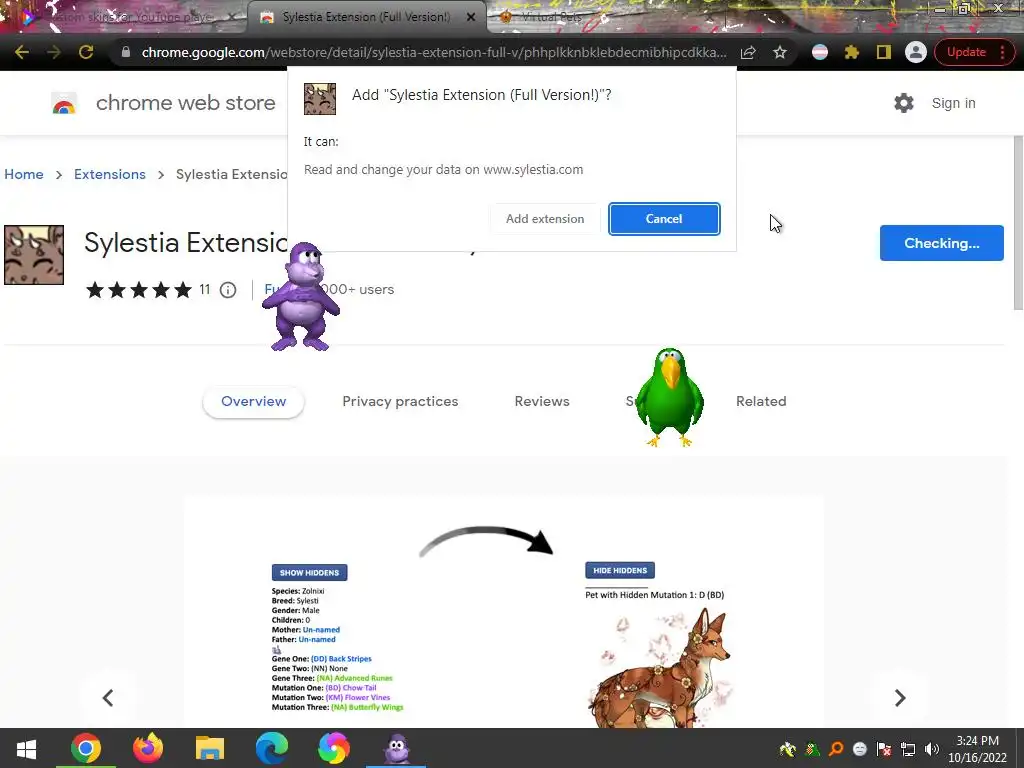Reload the page with the refresh icon
This screenshot has width=1024, height=768.
click(86, 52)
